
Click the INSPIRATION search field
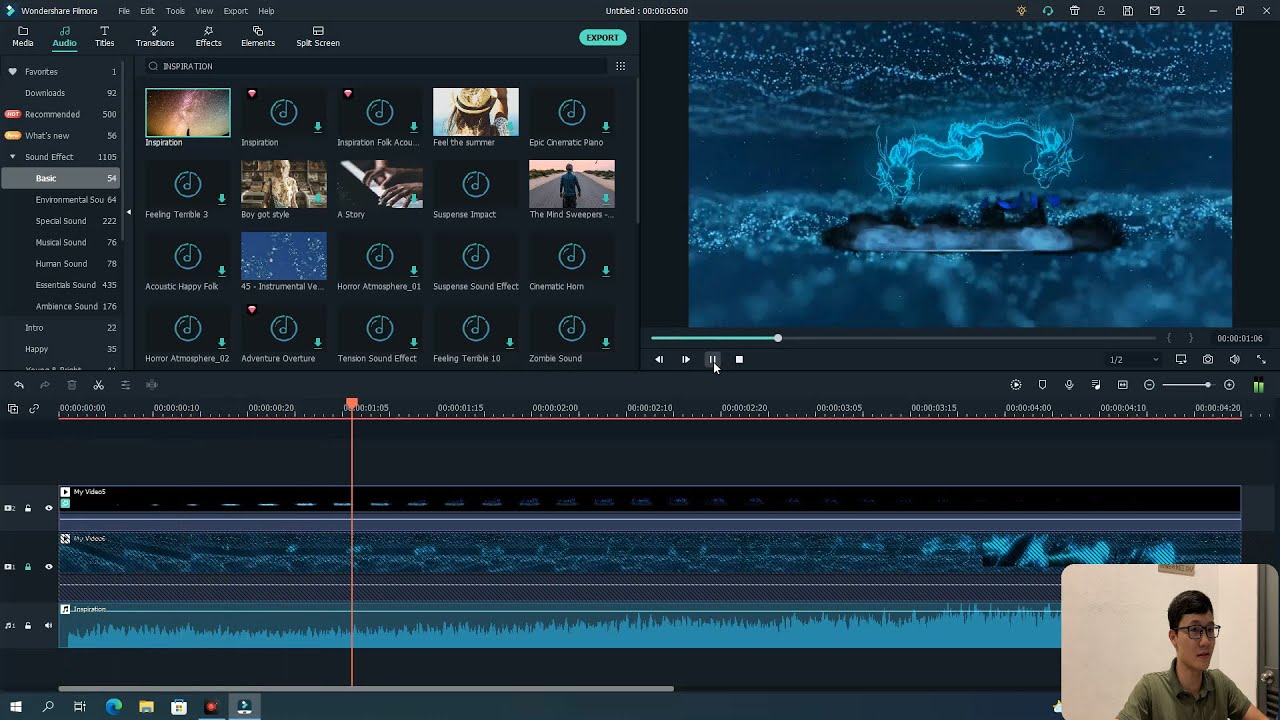click(x=376, y=66)
